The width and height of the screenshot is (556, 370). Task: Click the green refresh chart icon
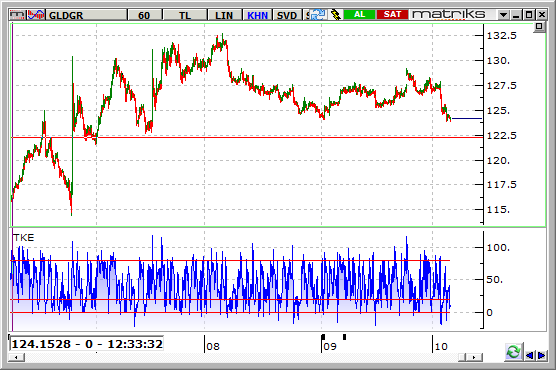tap(513, 352)
